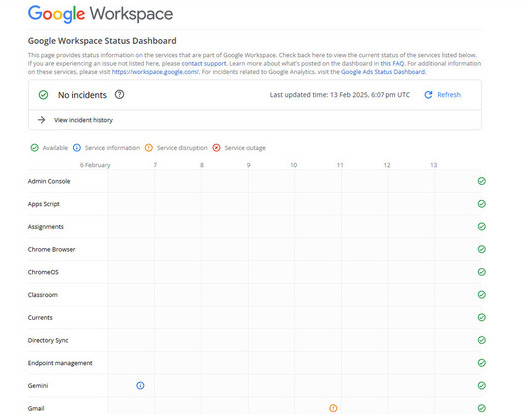Click the Apps Script available status icon

(482, 204)
